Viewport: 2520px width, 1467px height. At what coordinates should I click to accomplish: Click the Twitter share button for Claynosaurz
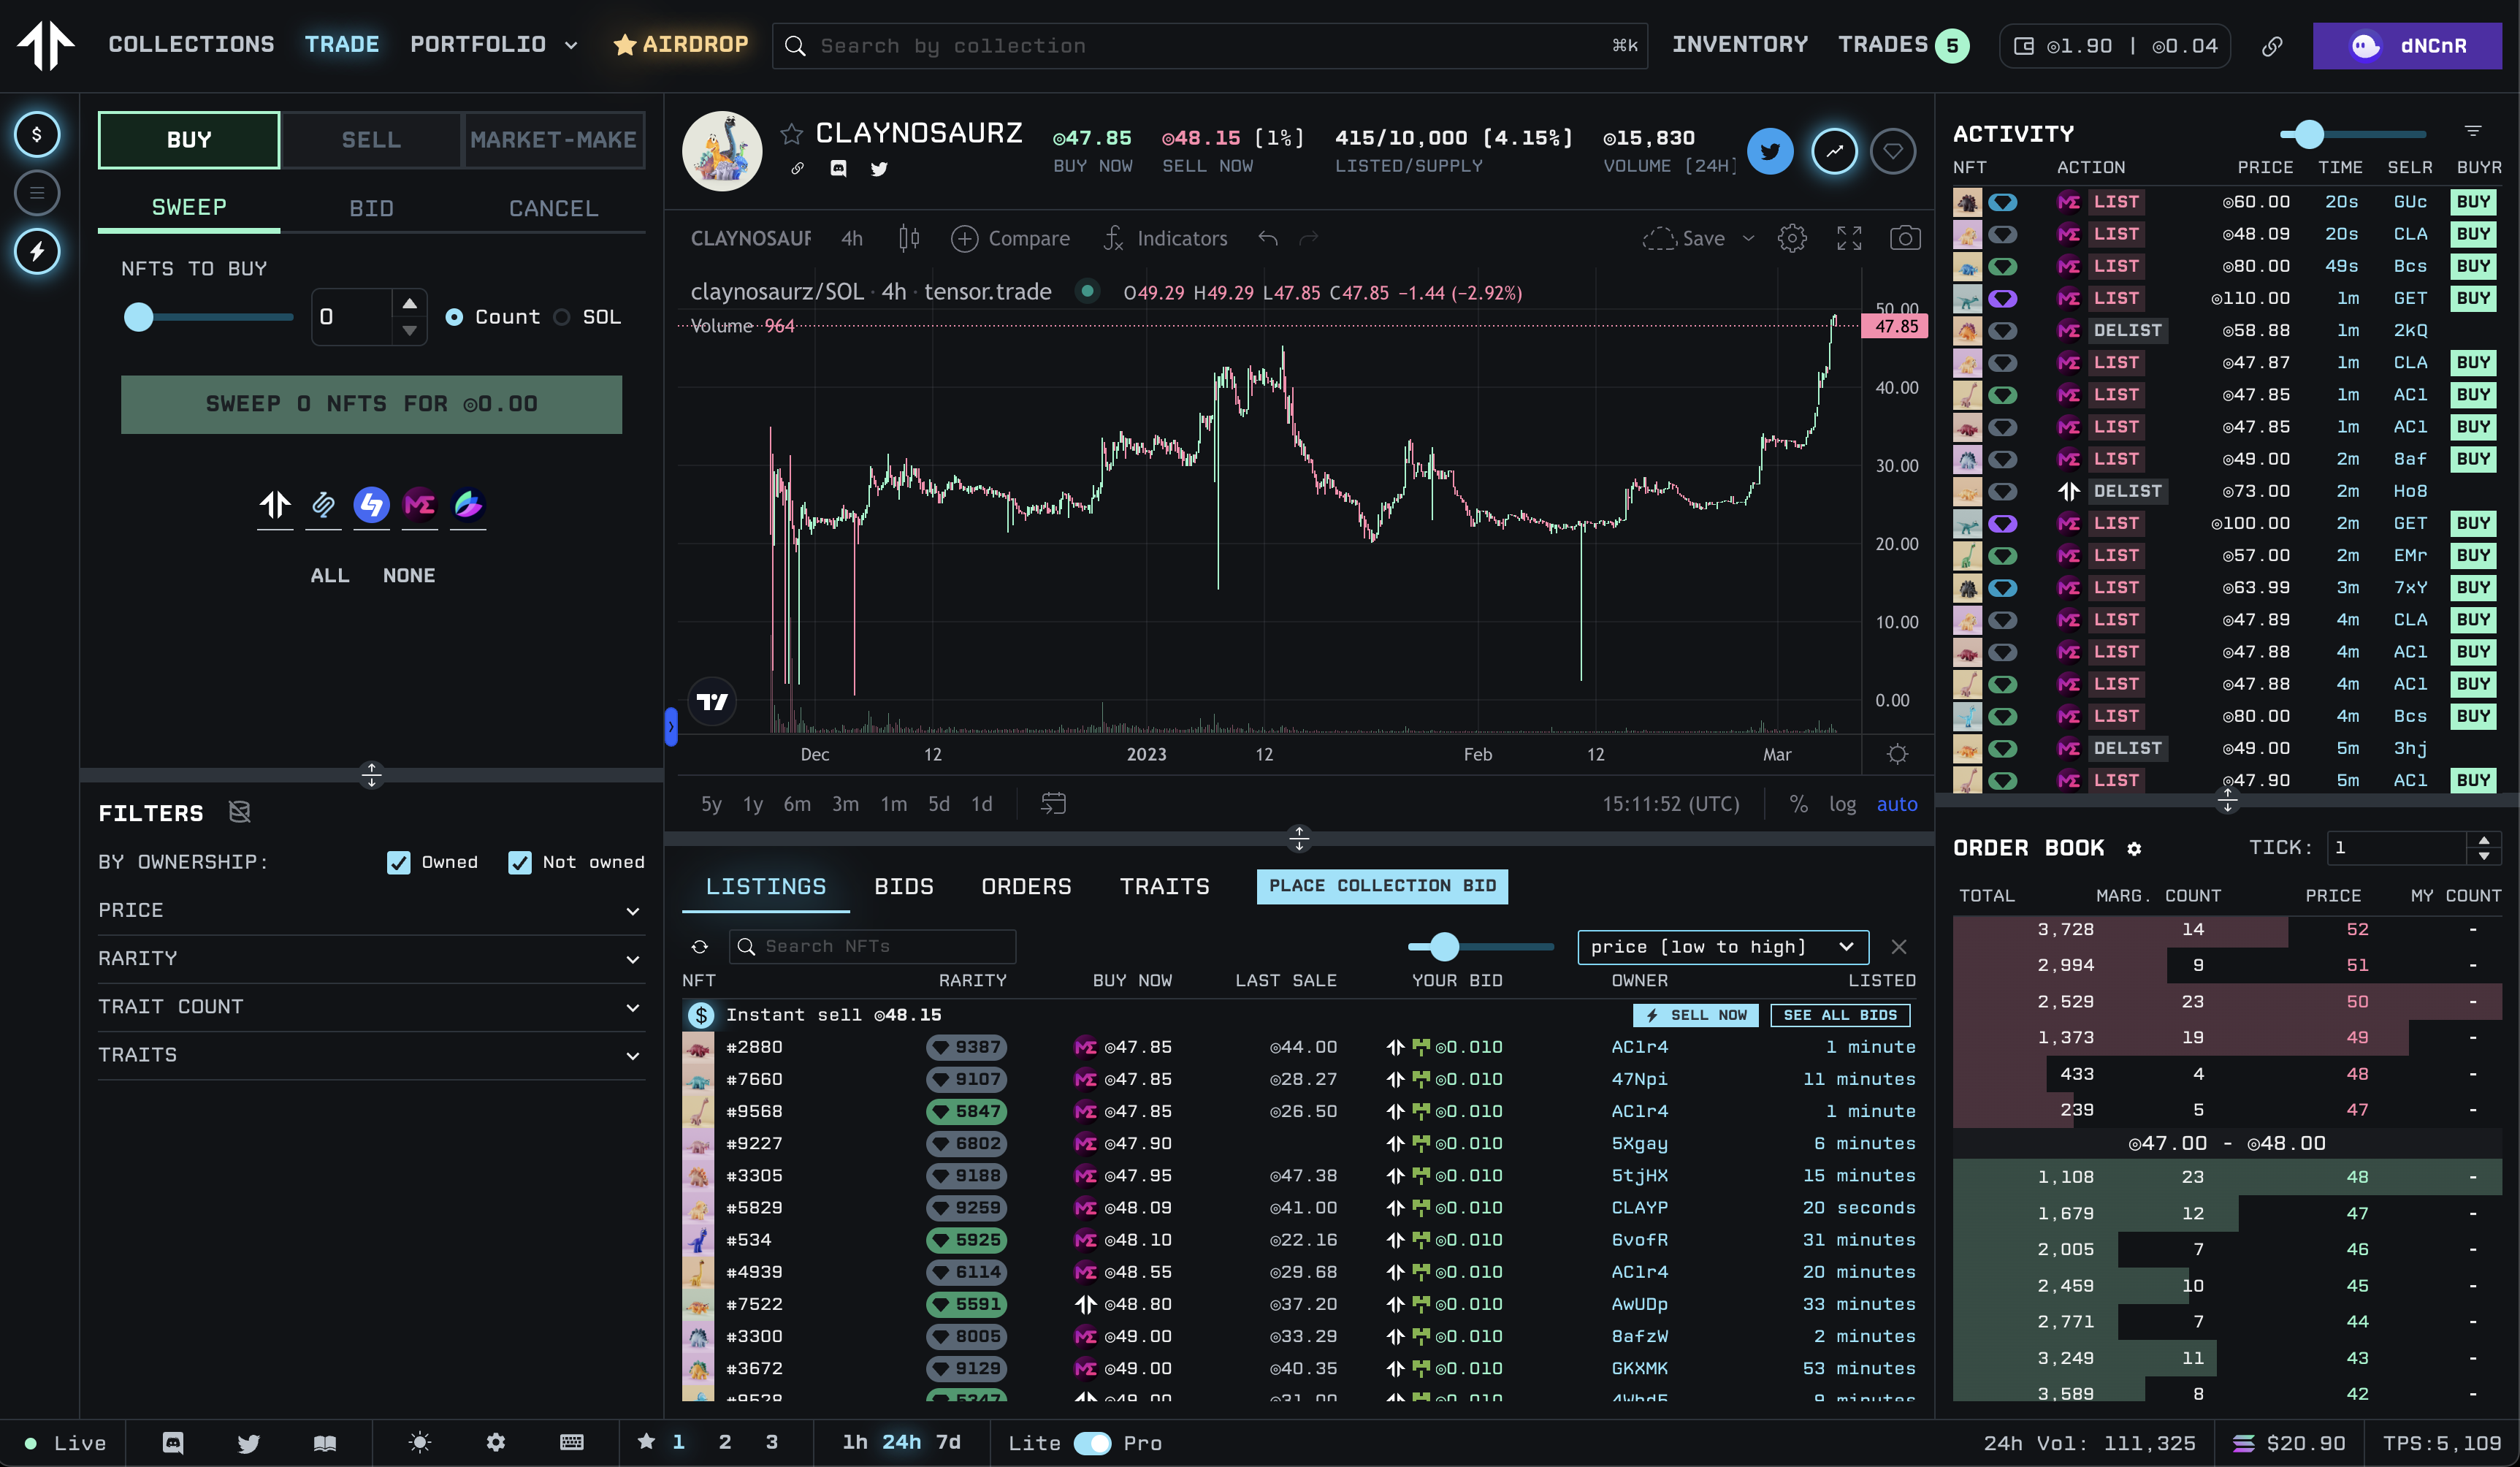1770,151
